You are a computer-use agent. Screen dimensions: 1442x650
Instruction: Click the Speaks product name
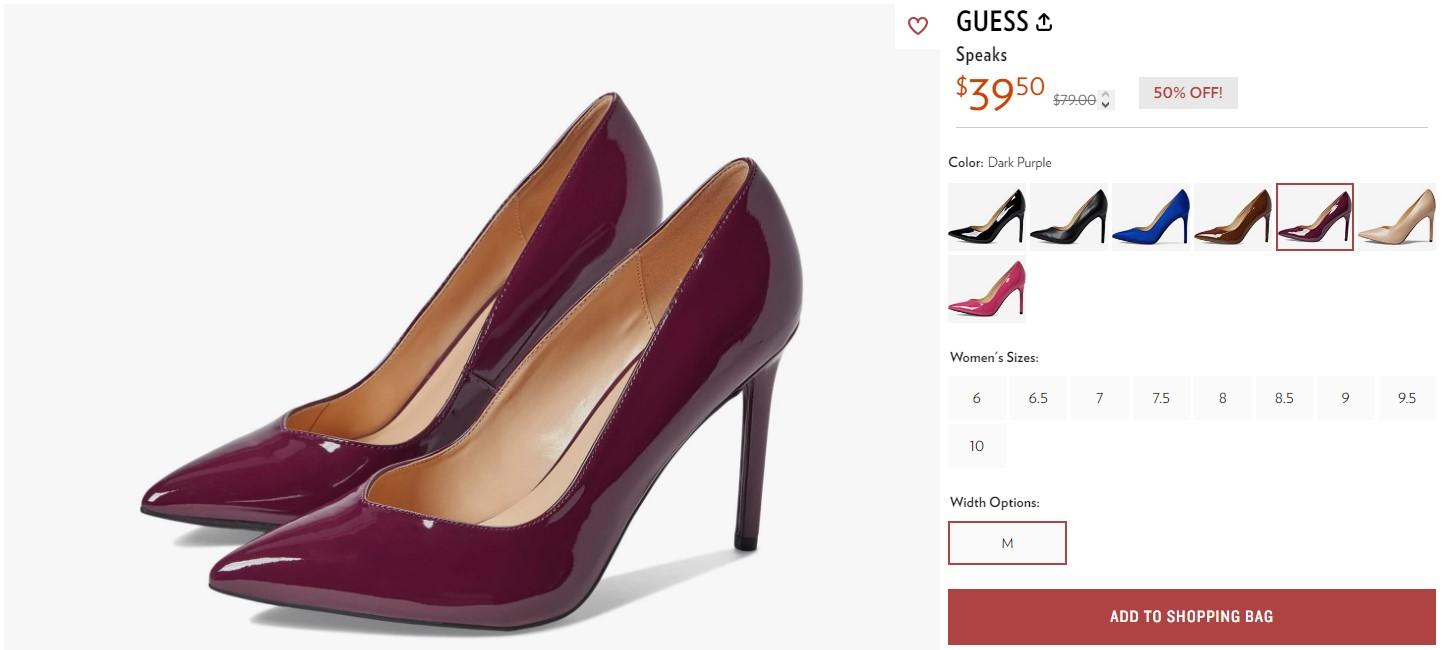[981, 54]
